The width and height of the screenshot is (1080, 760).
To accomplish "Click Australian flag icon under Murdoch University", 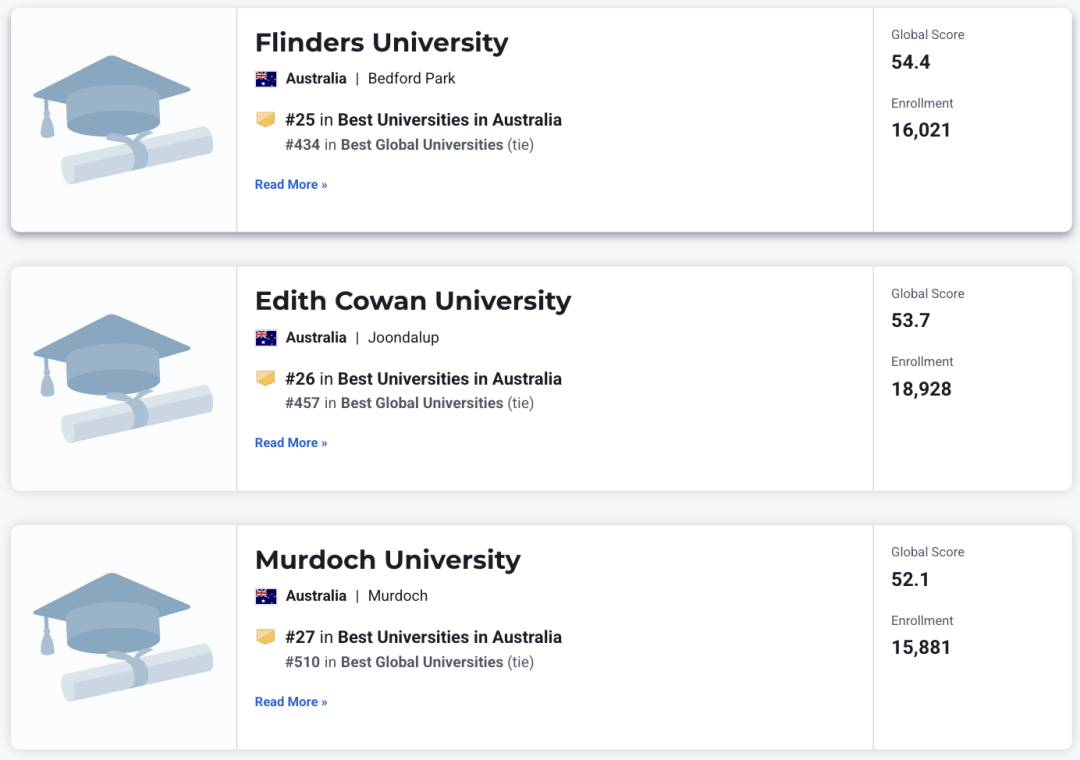I will pos(266,596).
